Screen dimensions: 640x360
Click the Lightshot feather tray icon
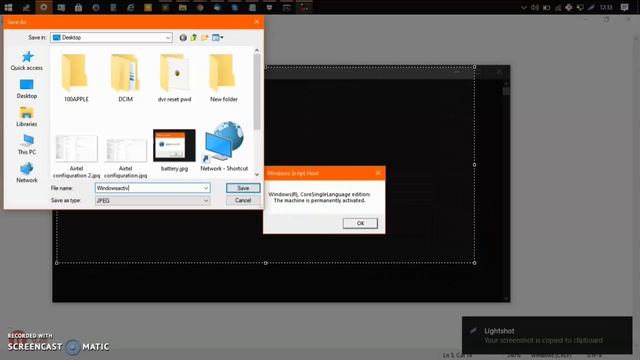coord(591,7)
